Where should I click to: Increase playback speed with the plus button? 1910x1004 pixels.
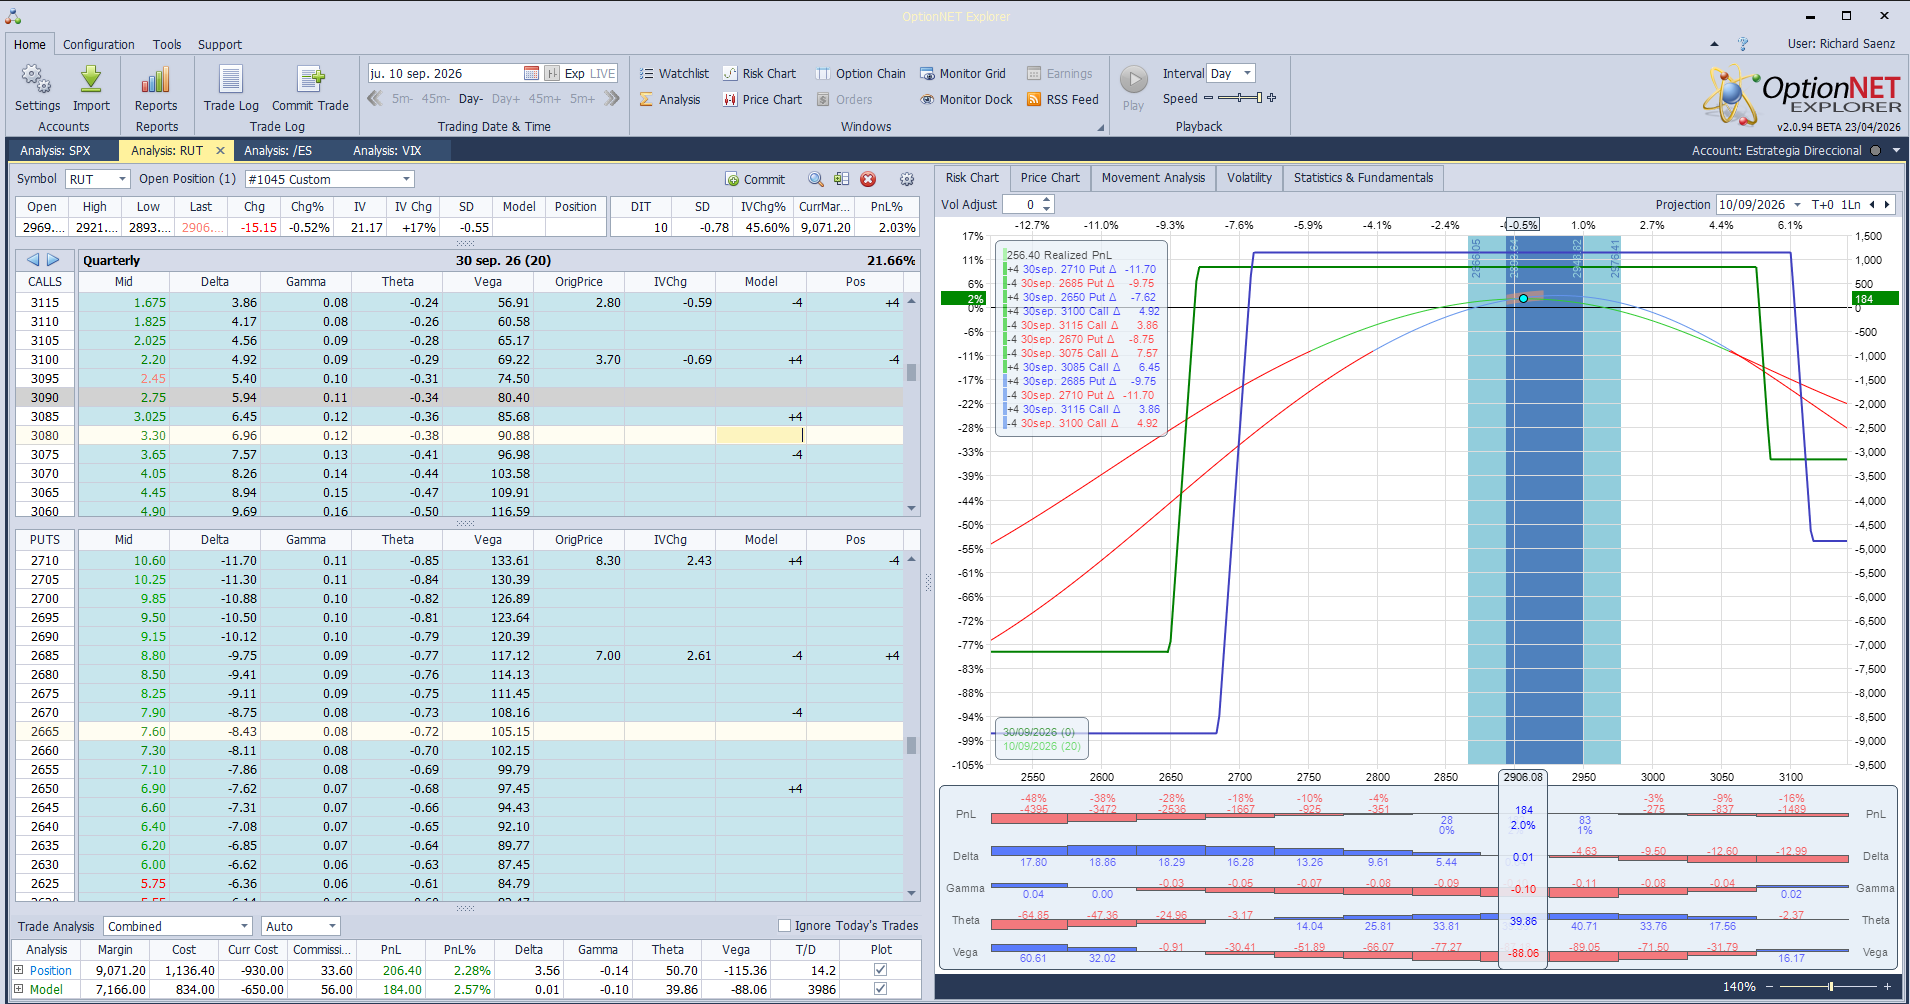[x=1272, y=98]
